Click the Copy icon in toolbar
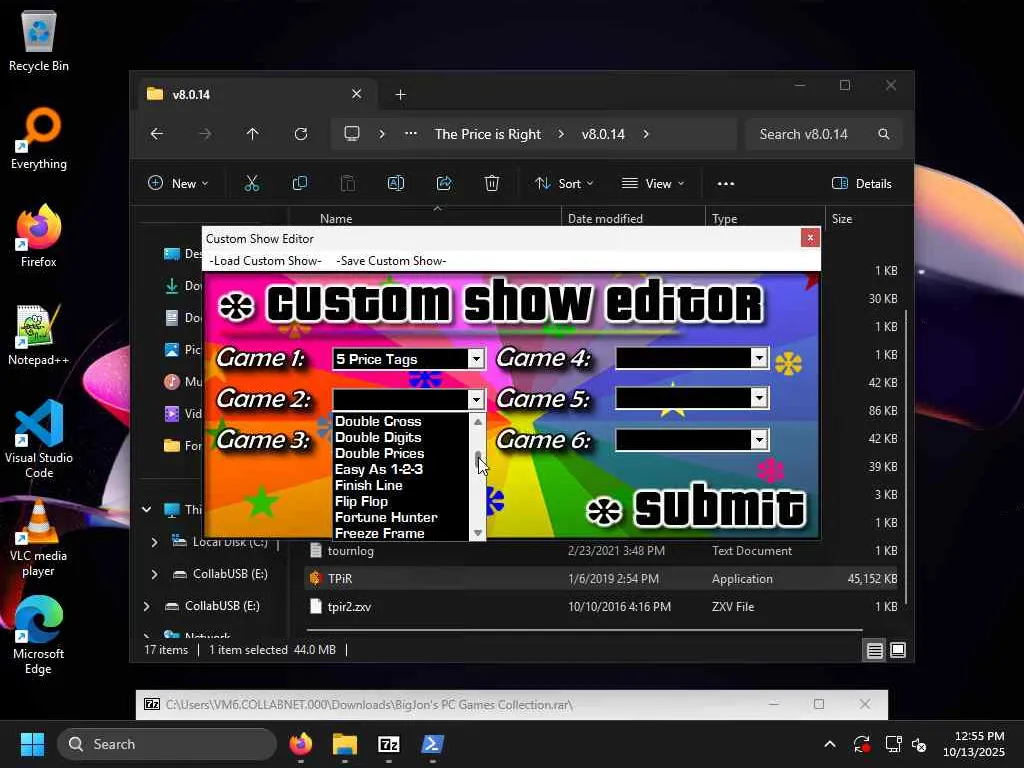This screenshot has height=768, width=1024. tap(300, 184)
